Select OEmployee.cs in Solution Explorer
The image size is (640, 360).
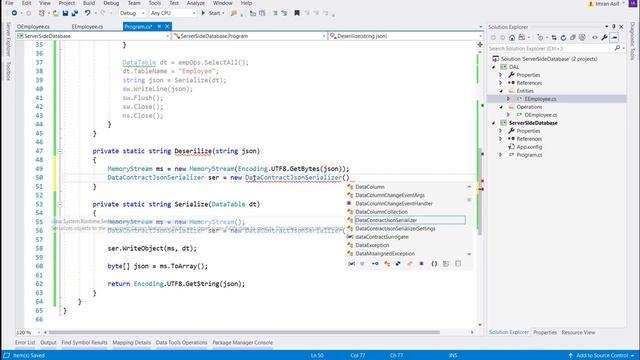[540, 115]
